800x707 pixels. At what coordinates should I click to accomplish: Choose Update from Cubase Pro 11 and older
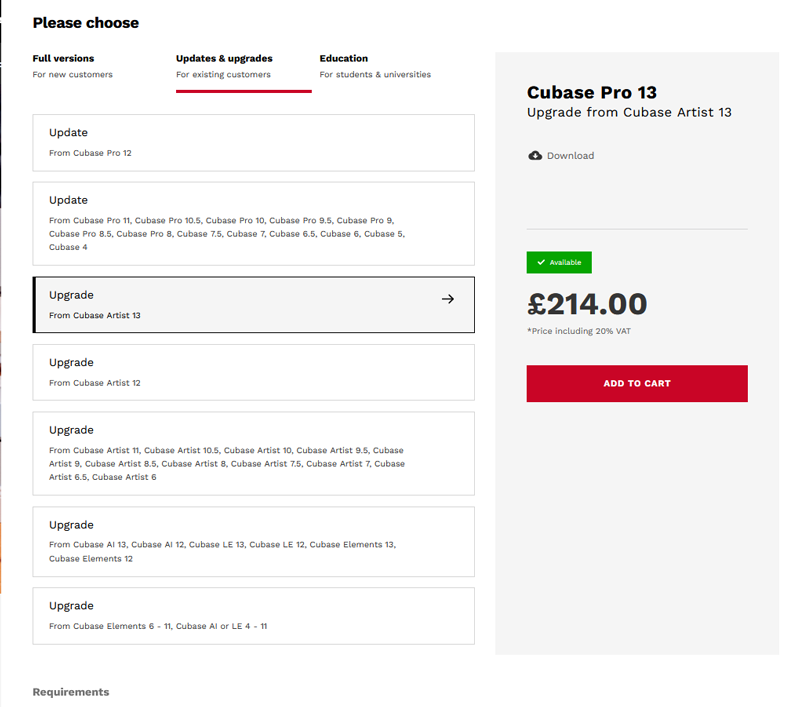coord(254,223)
